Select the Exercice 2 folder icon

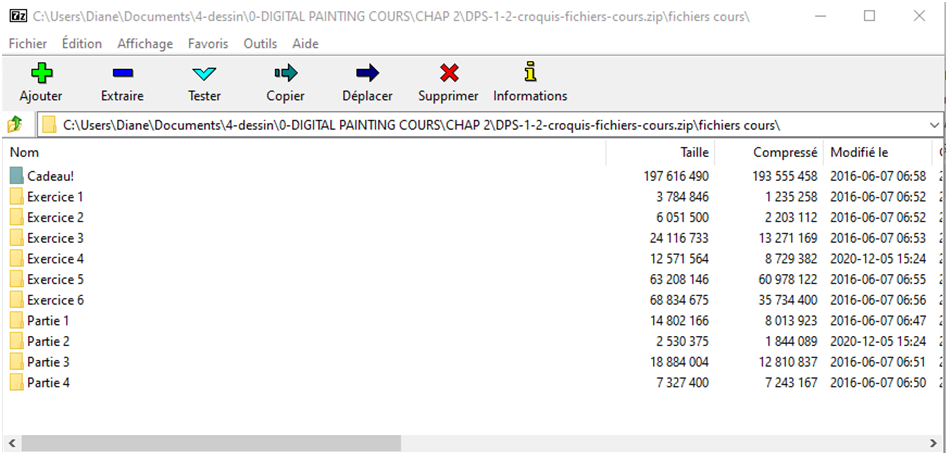[16, 217]
